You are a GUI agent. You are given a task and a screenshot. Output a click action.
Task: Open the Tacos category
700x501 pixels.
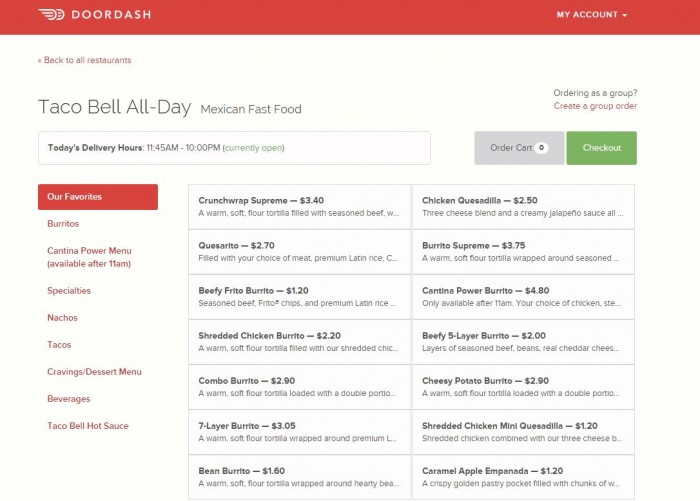(59, 345)
